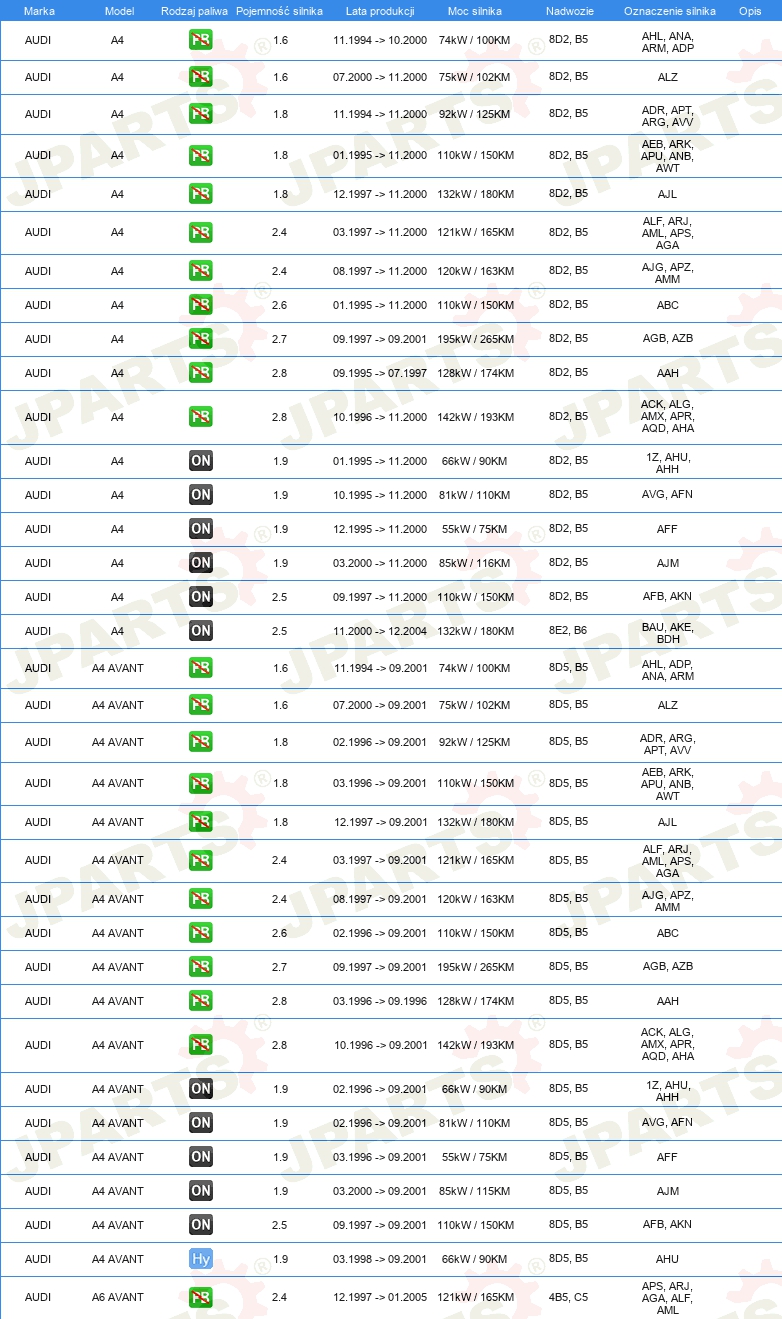Click the date cell 12.1995 -> 11.2000
The height and width of the screenshot is (1319, 782).
pyautogui.click(x=380, y=529)
